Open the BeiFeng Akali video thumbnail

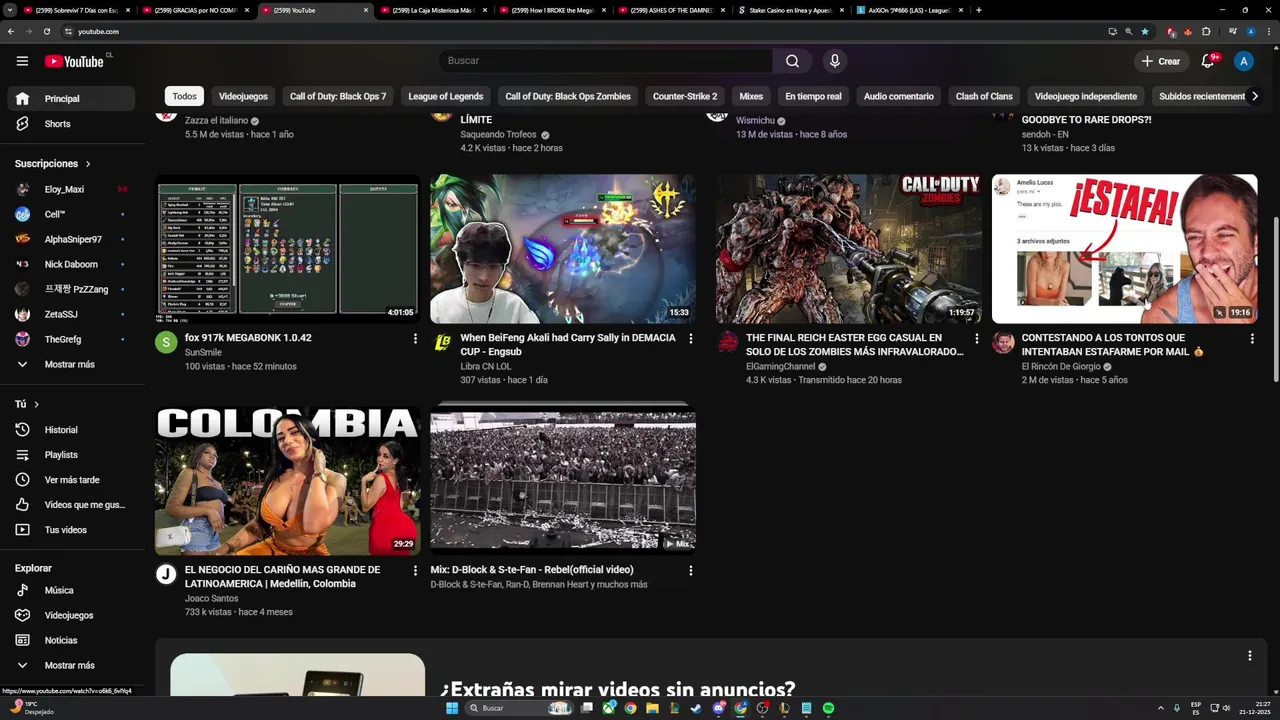click(563, 249)
